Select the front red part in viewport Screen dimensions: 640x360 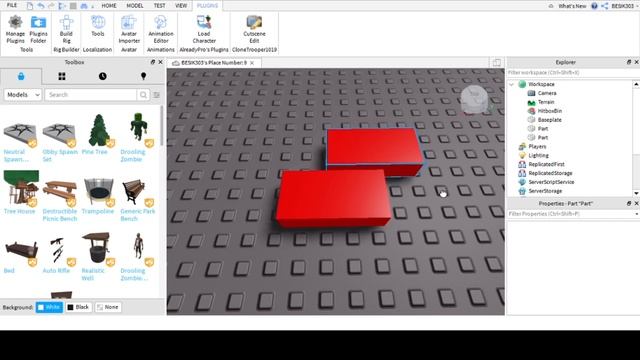pos(333,199)
